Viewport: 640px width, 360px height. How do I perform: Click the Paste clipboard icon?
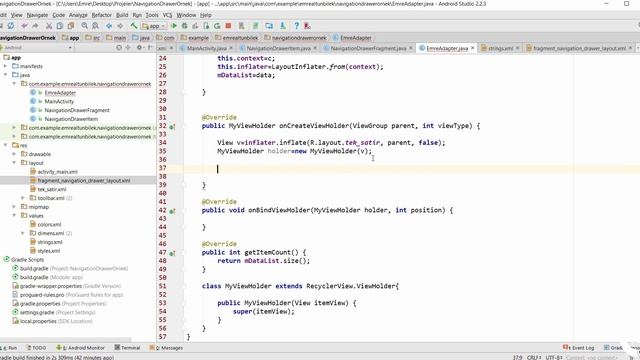point(71,26)
